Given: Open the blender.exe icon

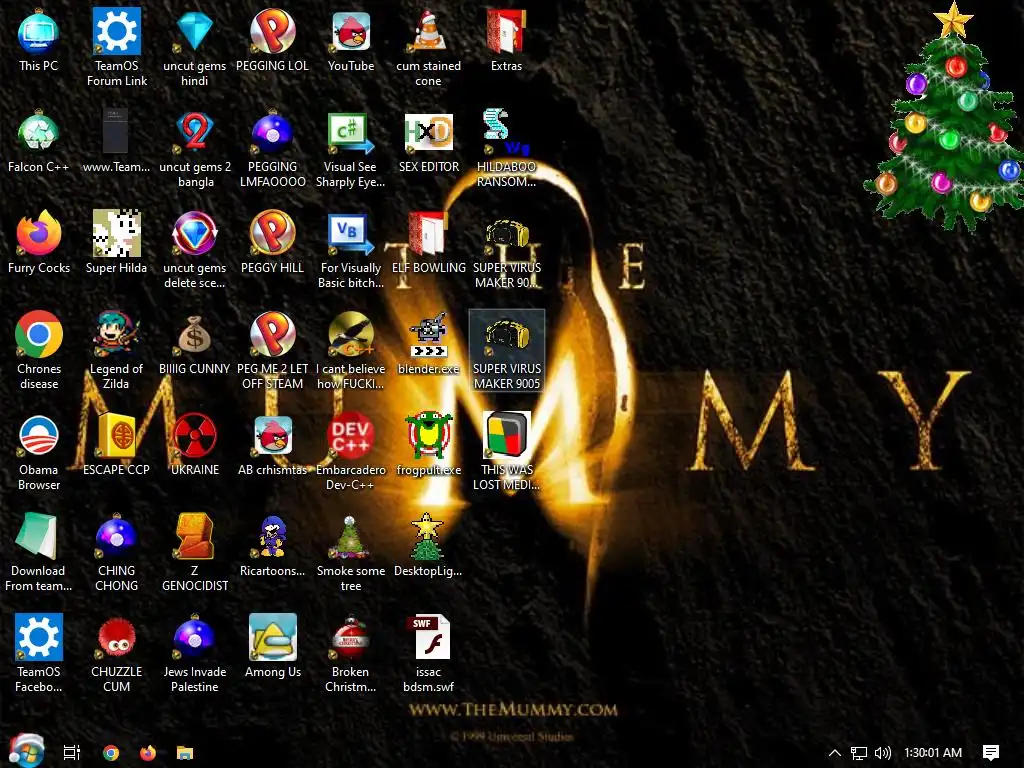Looking at the screenshot, I should pos(428,344).
